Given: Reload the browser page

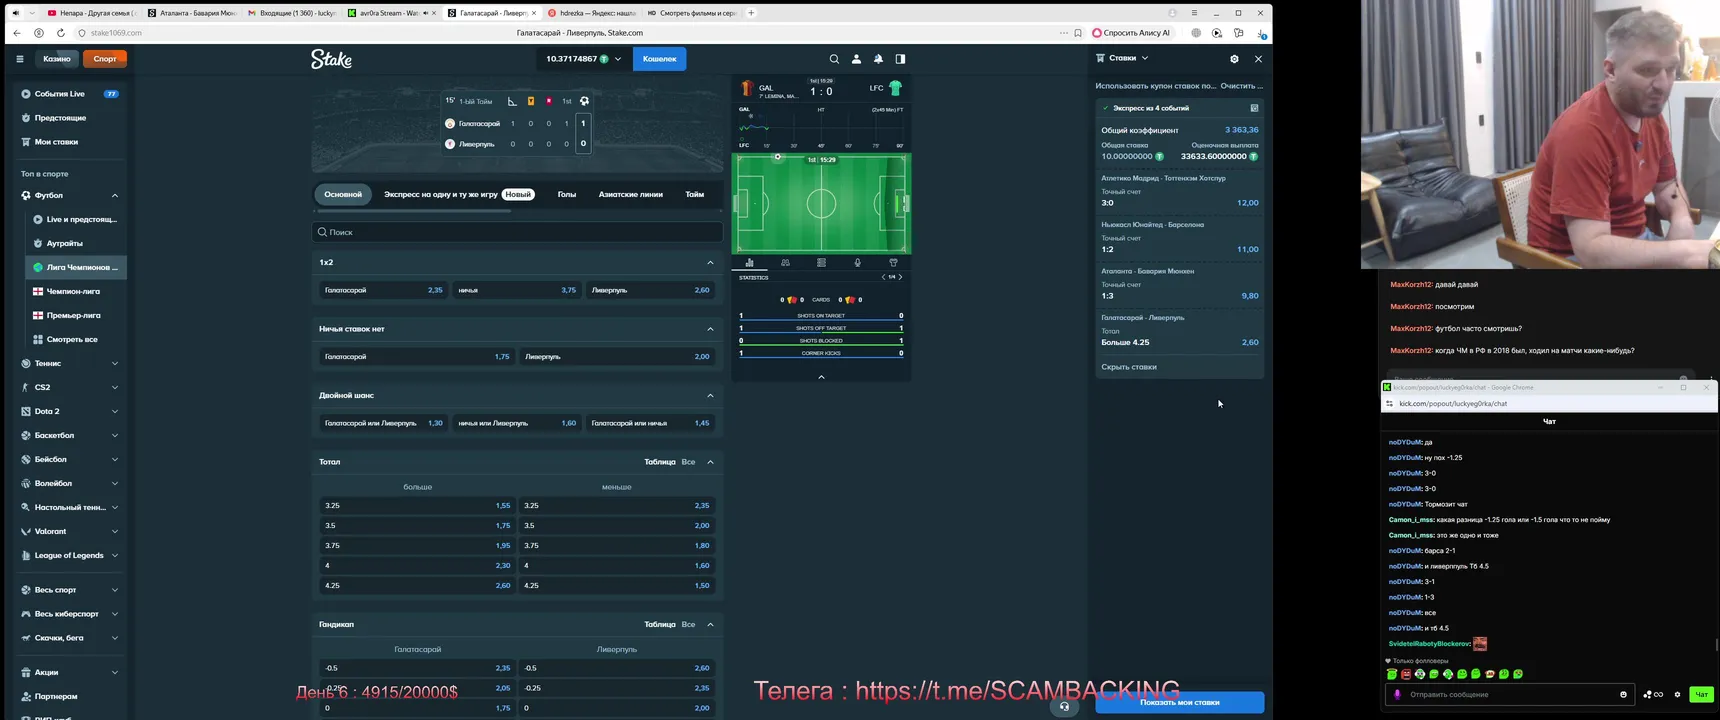Looking at the screenshot, I should (61, 33).
